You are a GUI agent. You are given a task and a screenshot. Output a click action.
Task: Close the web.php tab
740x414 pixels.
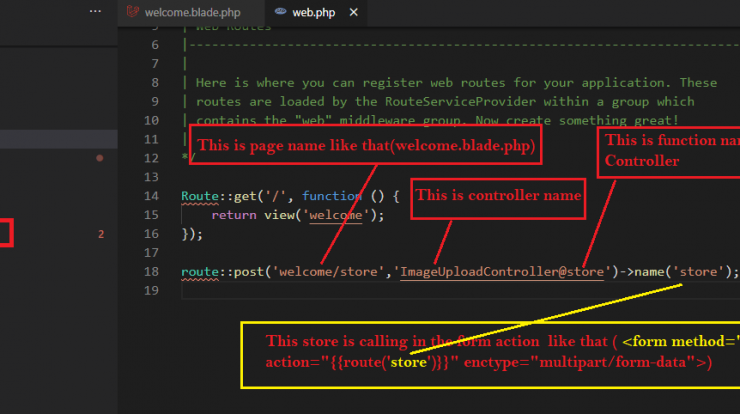pyautogui.click(x=353, y=12)
